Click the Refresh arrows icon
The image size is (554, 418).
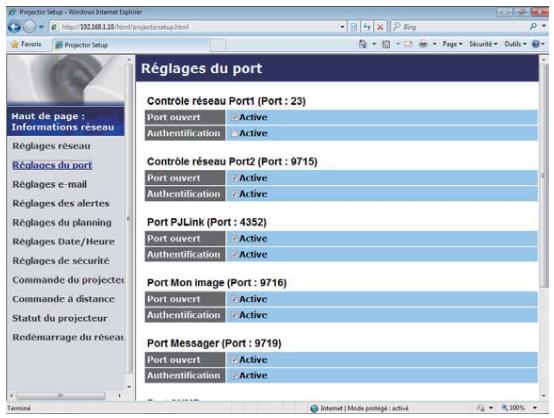[x=367, y=27]
